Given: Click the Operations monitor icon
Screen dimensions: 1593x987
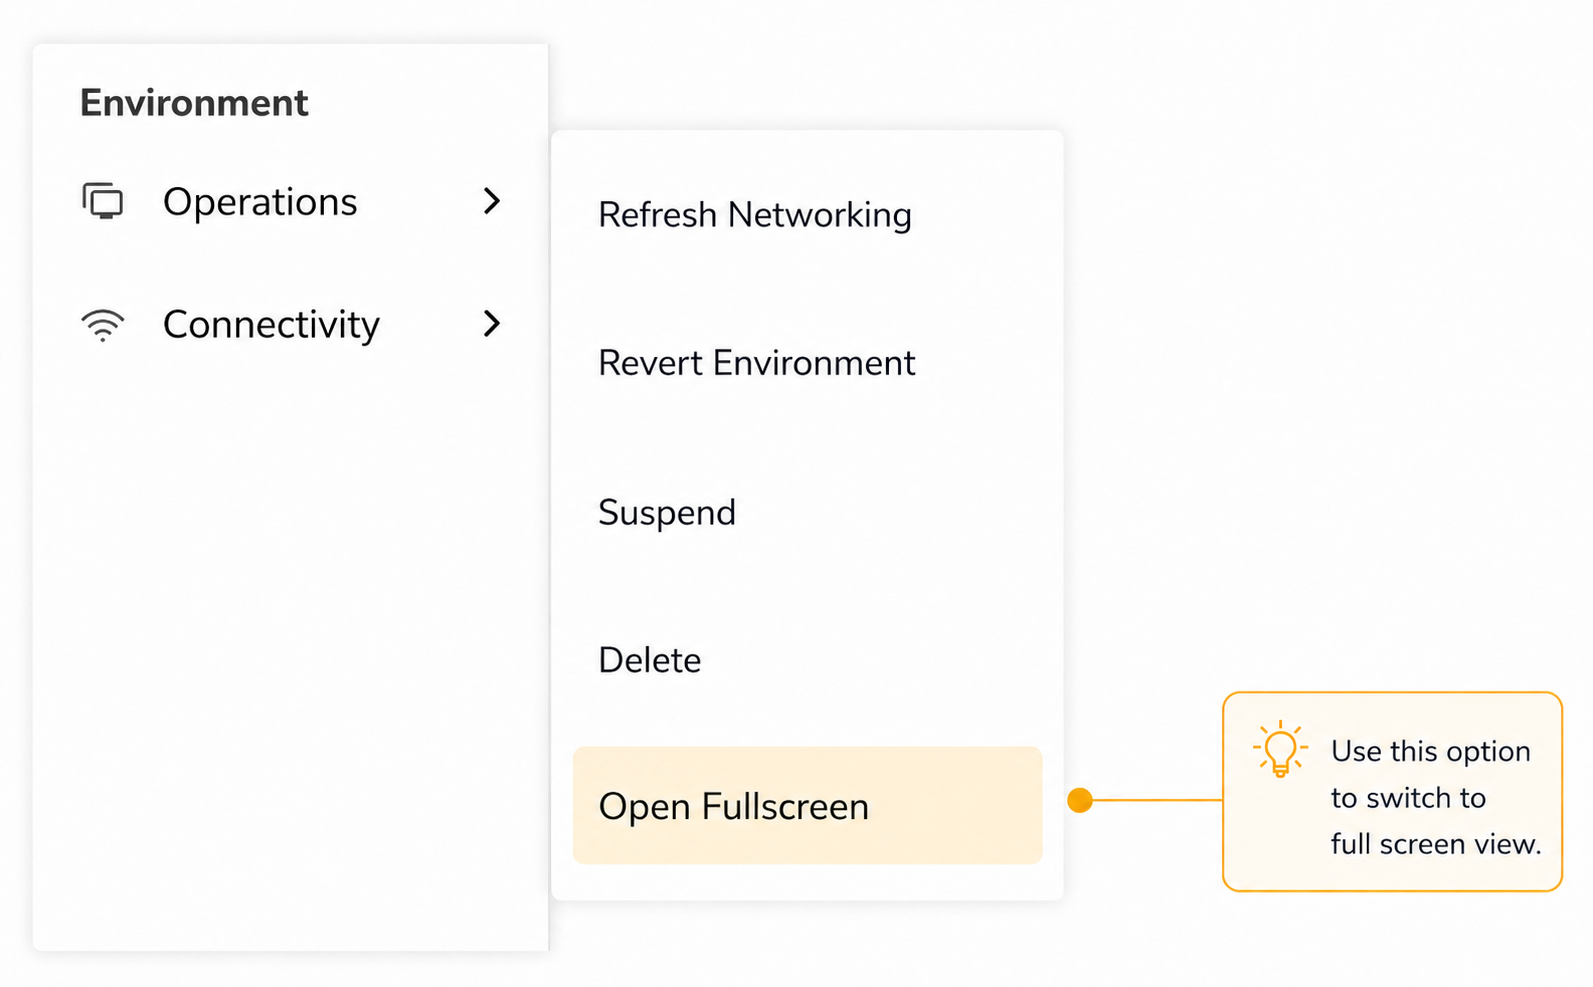Looking at the screenshot, I should point(102,201).
